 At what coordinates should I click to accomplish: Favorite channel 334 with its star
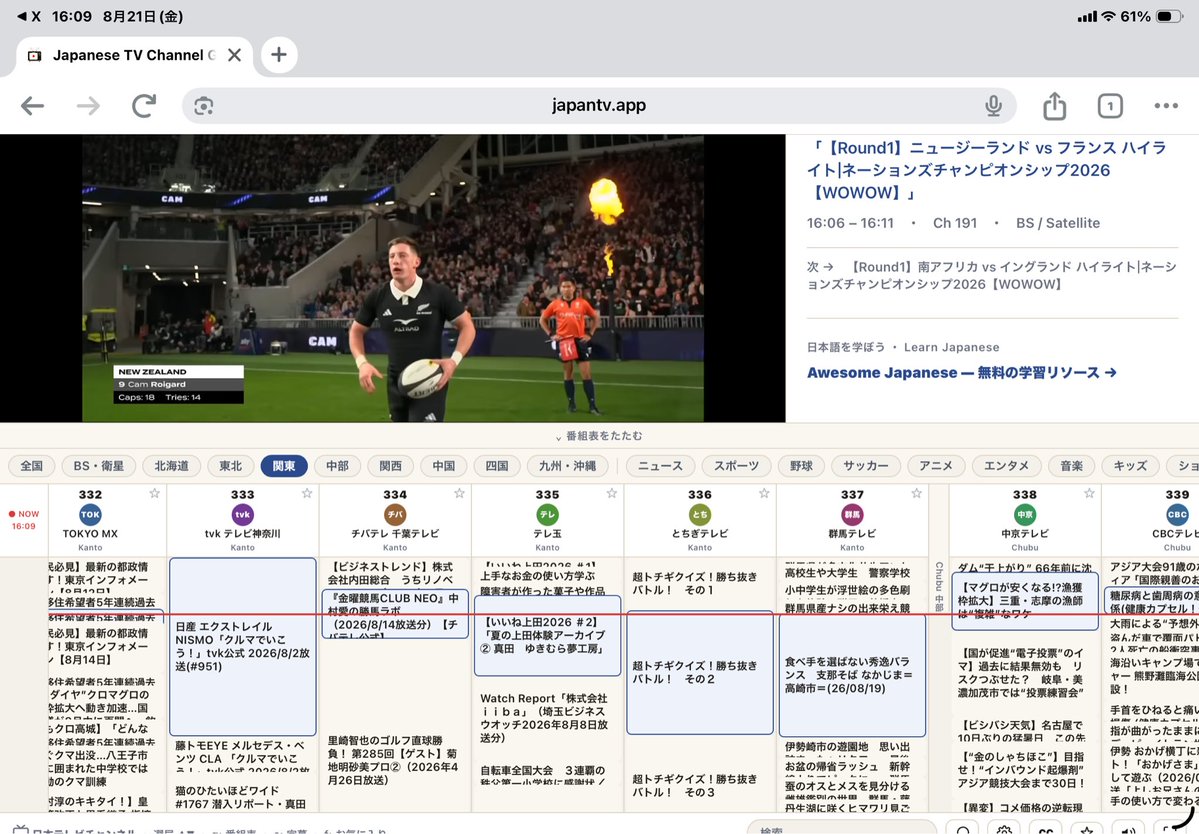tap(459, 494)
